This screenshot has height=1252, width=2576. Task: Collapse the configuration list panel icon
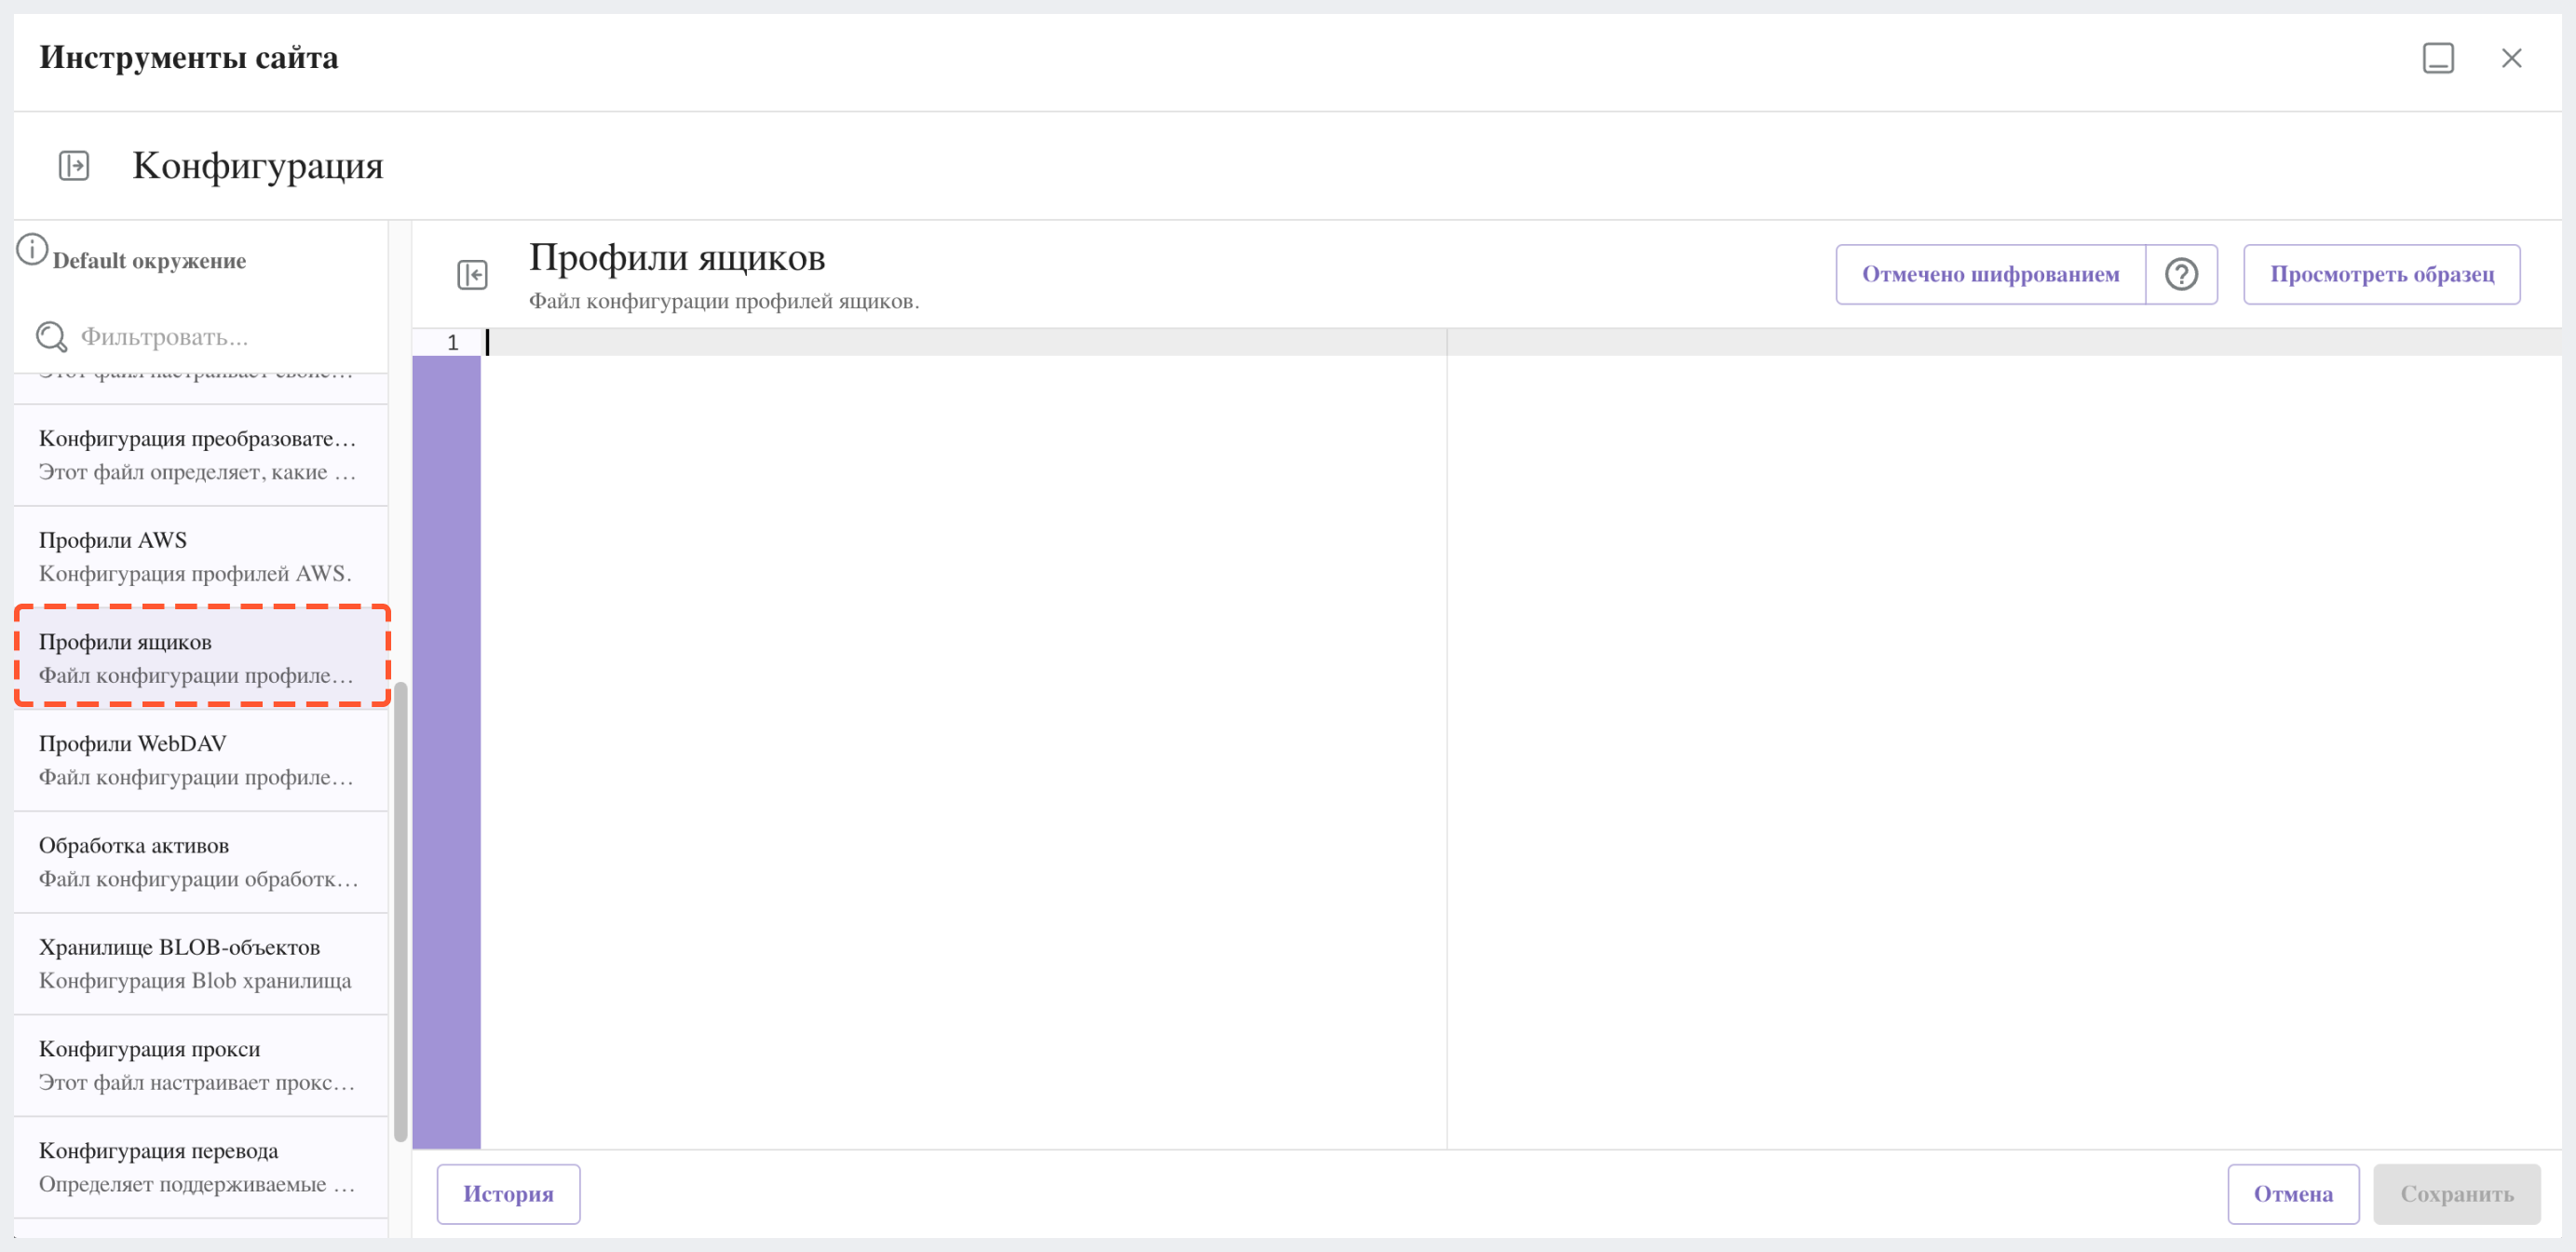pyautogui.click(x=472, y=274)
